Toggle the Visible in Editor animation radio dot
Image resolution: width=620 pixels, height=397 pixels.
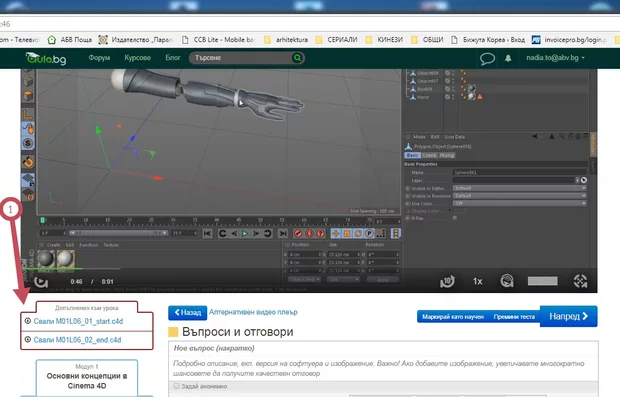coord(407,188)
